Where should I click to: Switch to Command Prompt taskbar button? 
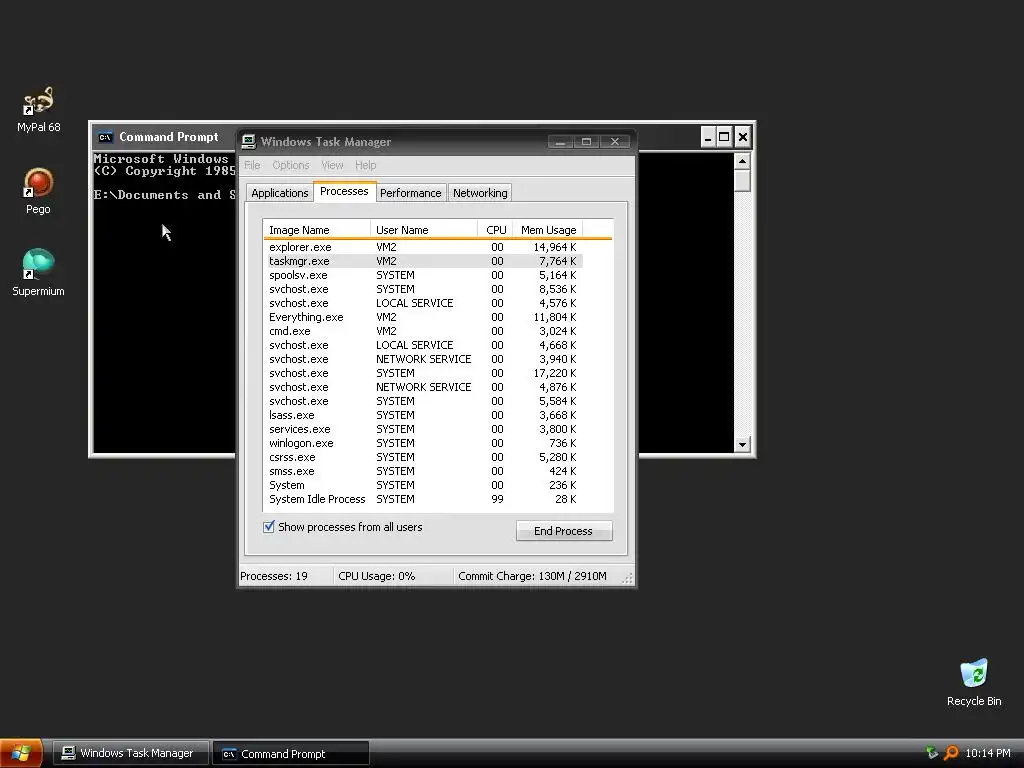pos(291,753)
